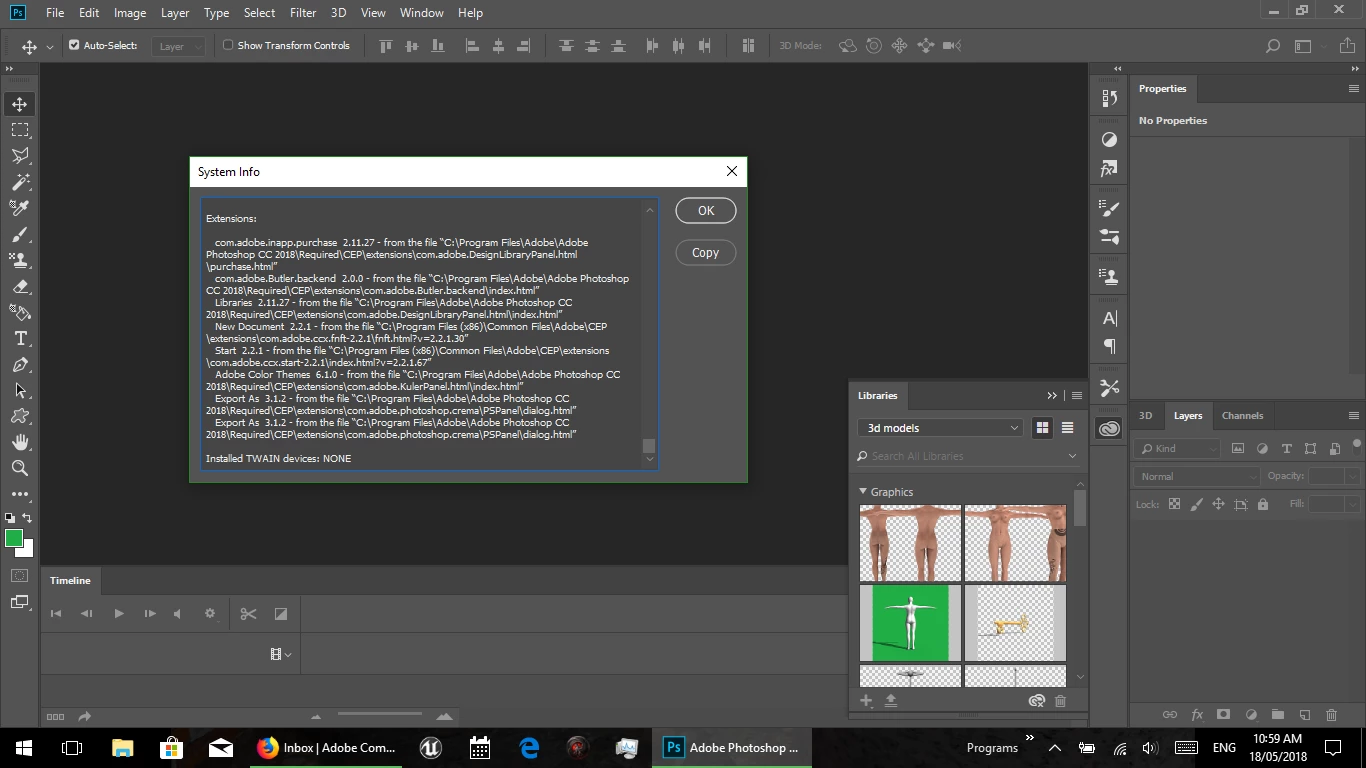Click the Add Content plus icon in Libraries
This screenshot has height=768, width=1366.
(x=867, y=701)
